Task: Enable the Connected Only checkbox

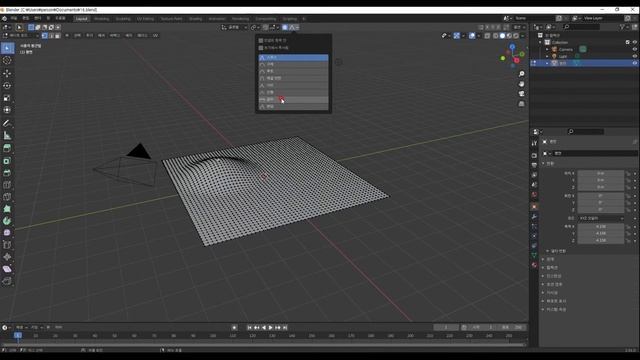Action: tap(261, 40)
